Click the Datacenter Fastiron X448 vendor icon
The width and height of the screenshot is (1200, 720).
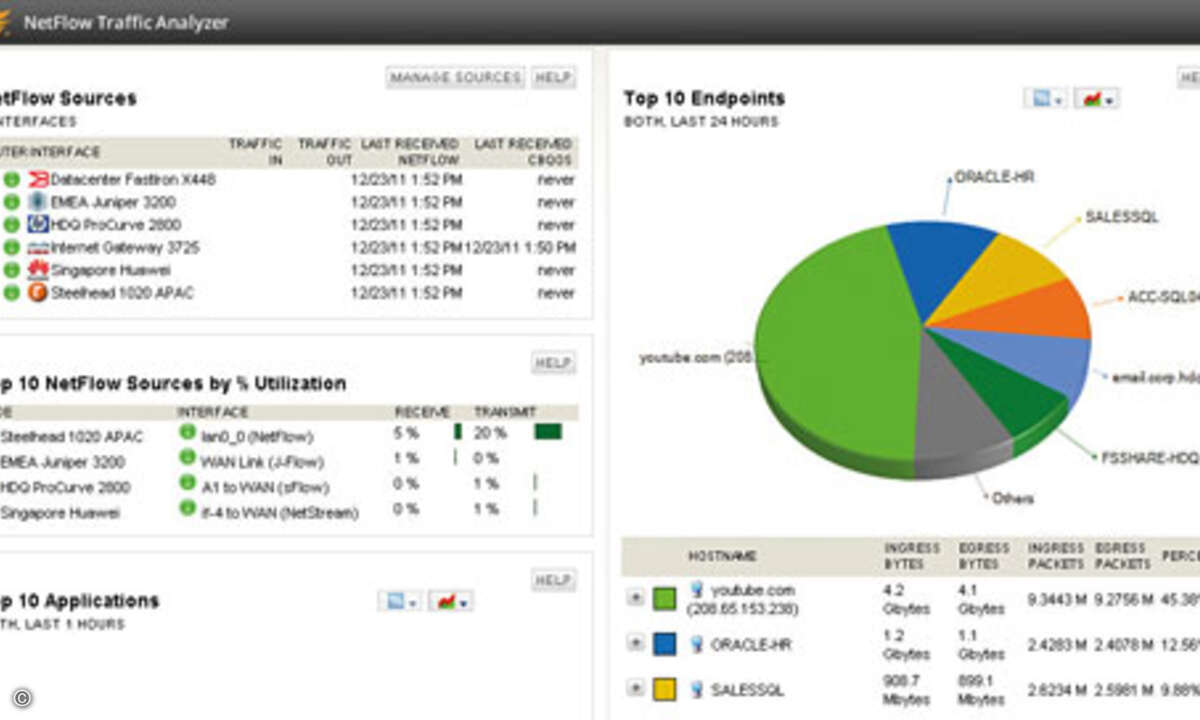pyautogui.click(x=38, y=180)
